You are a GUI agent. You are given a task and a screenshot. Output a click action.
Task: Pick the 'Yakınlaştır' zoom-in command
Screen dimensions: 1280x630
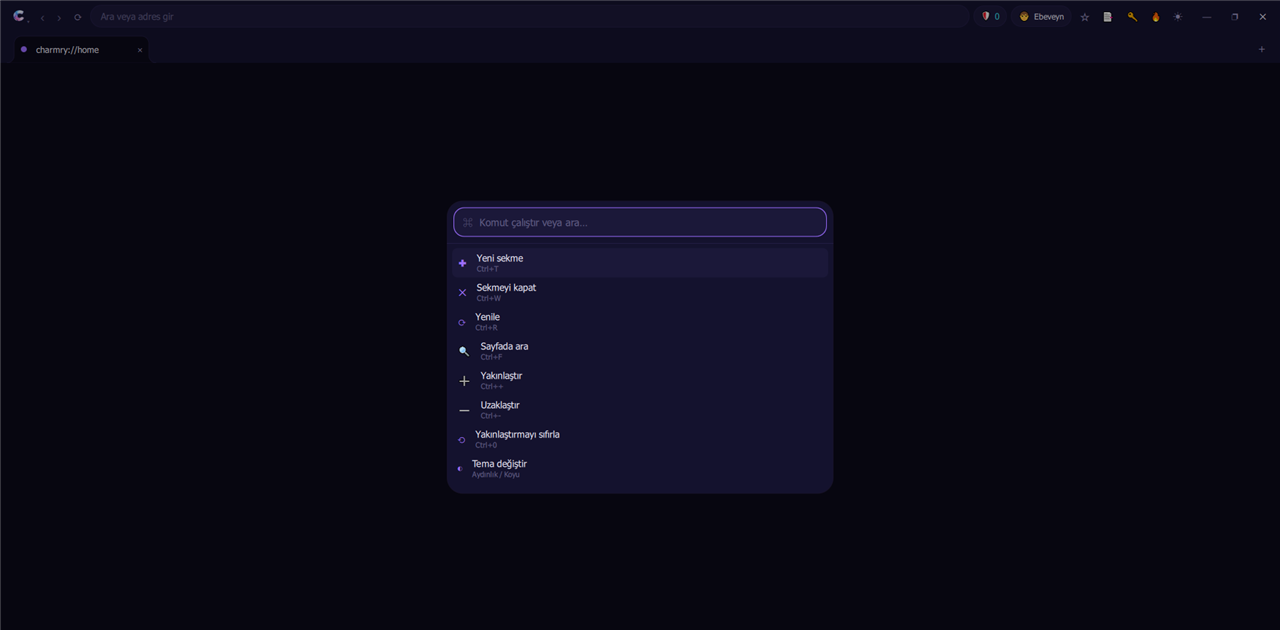pyautogui.click(x=640, y=380)
